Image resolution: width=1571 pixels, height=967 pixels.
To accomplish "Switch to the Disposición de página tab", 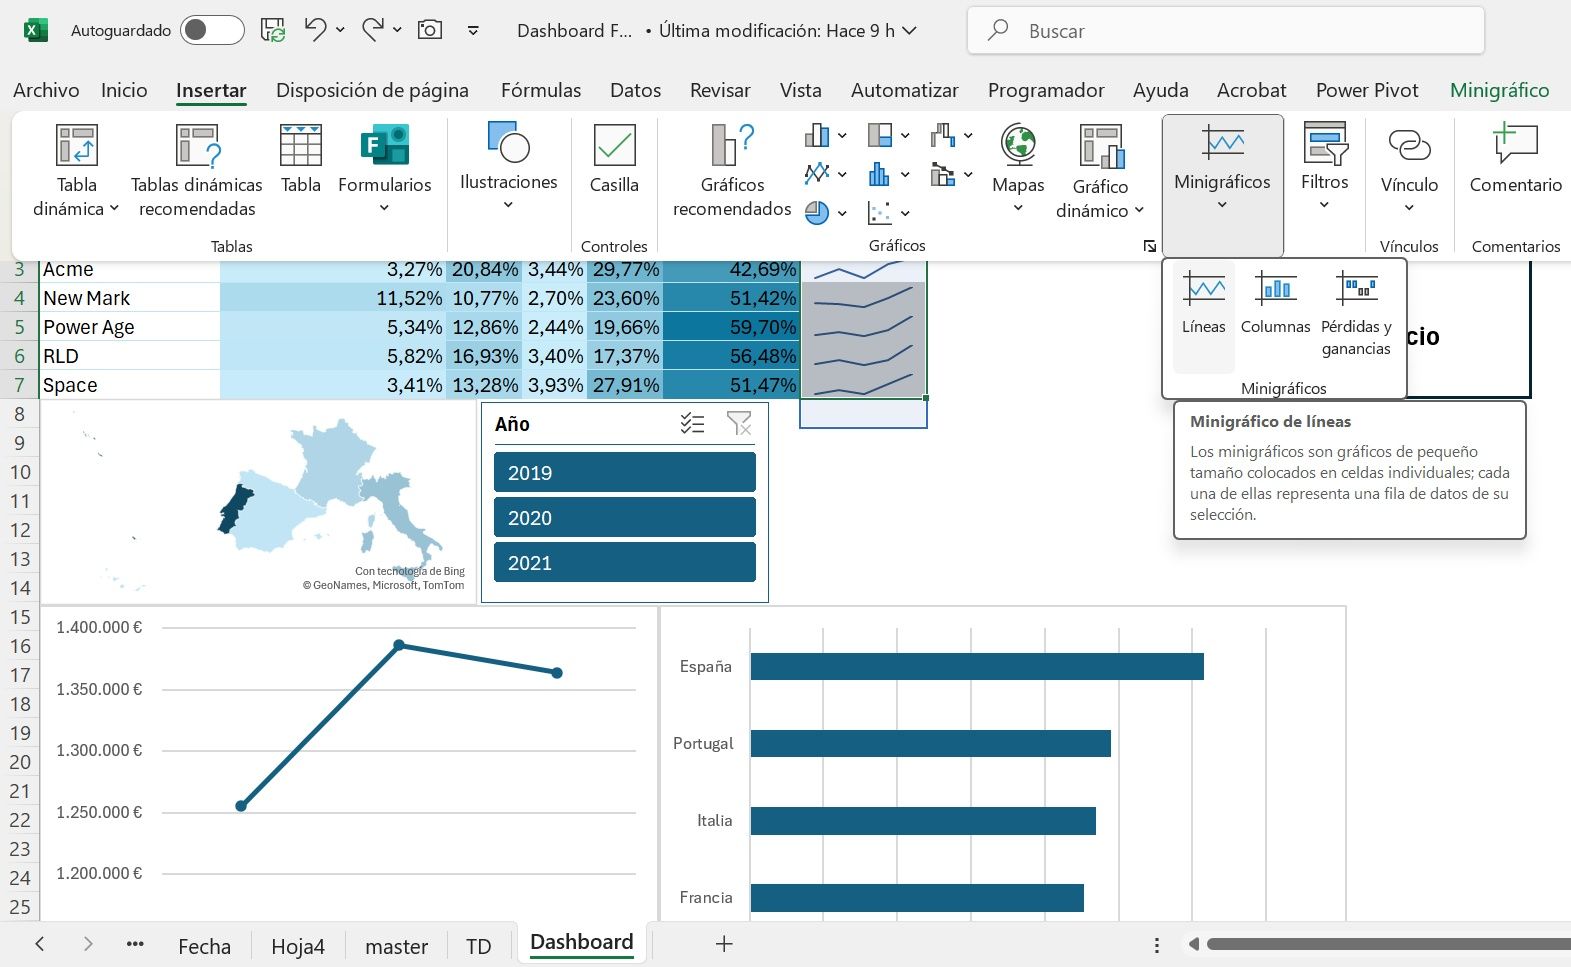I will 372,90.
